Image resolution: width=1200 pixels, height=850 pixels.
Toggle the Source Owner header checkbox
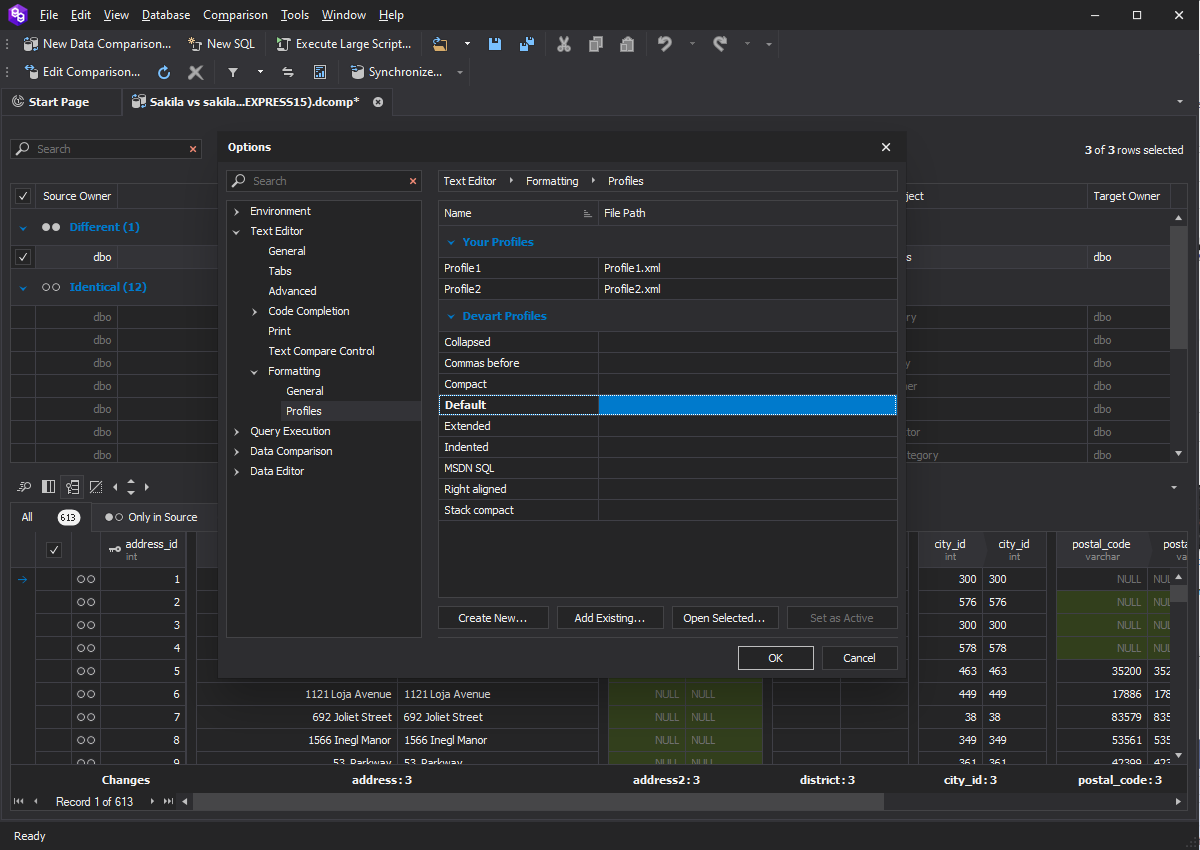click(22, 196)
